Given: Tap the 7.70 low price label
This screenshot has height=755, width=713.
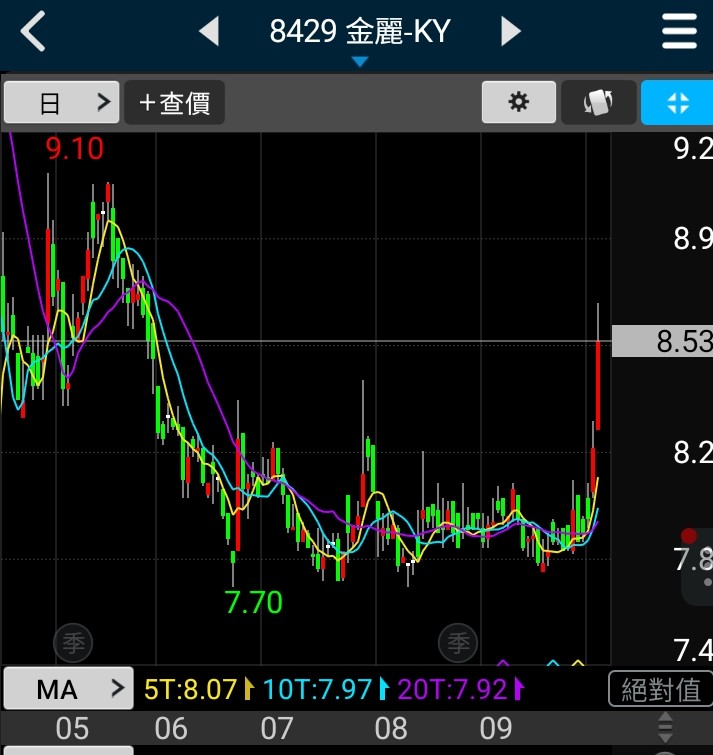Looking at the screenshot, I should pos(253,602).
